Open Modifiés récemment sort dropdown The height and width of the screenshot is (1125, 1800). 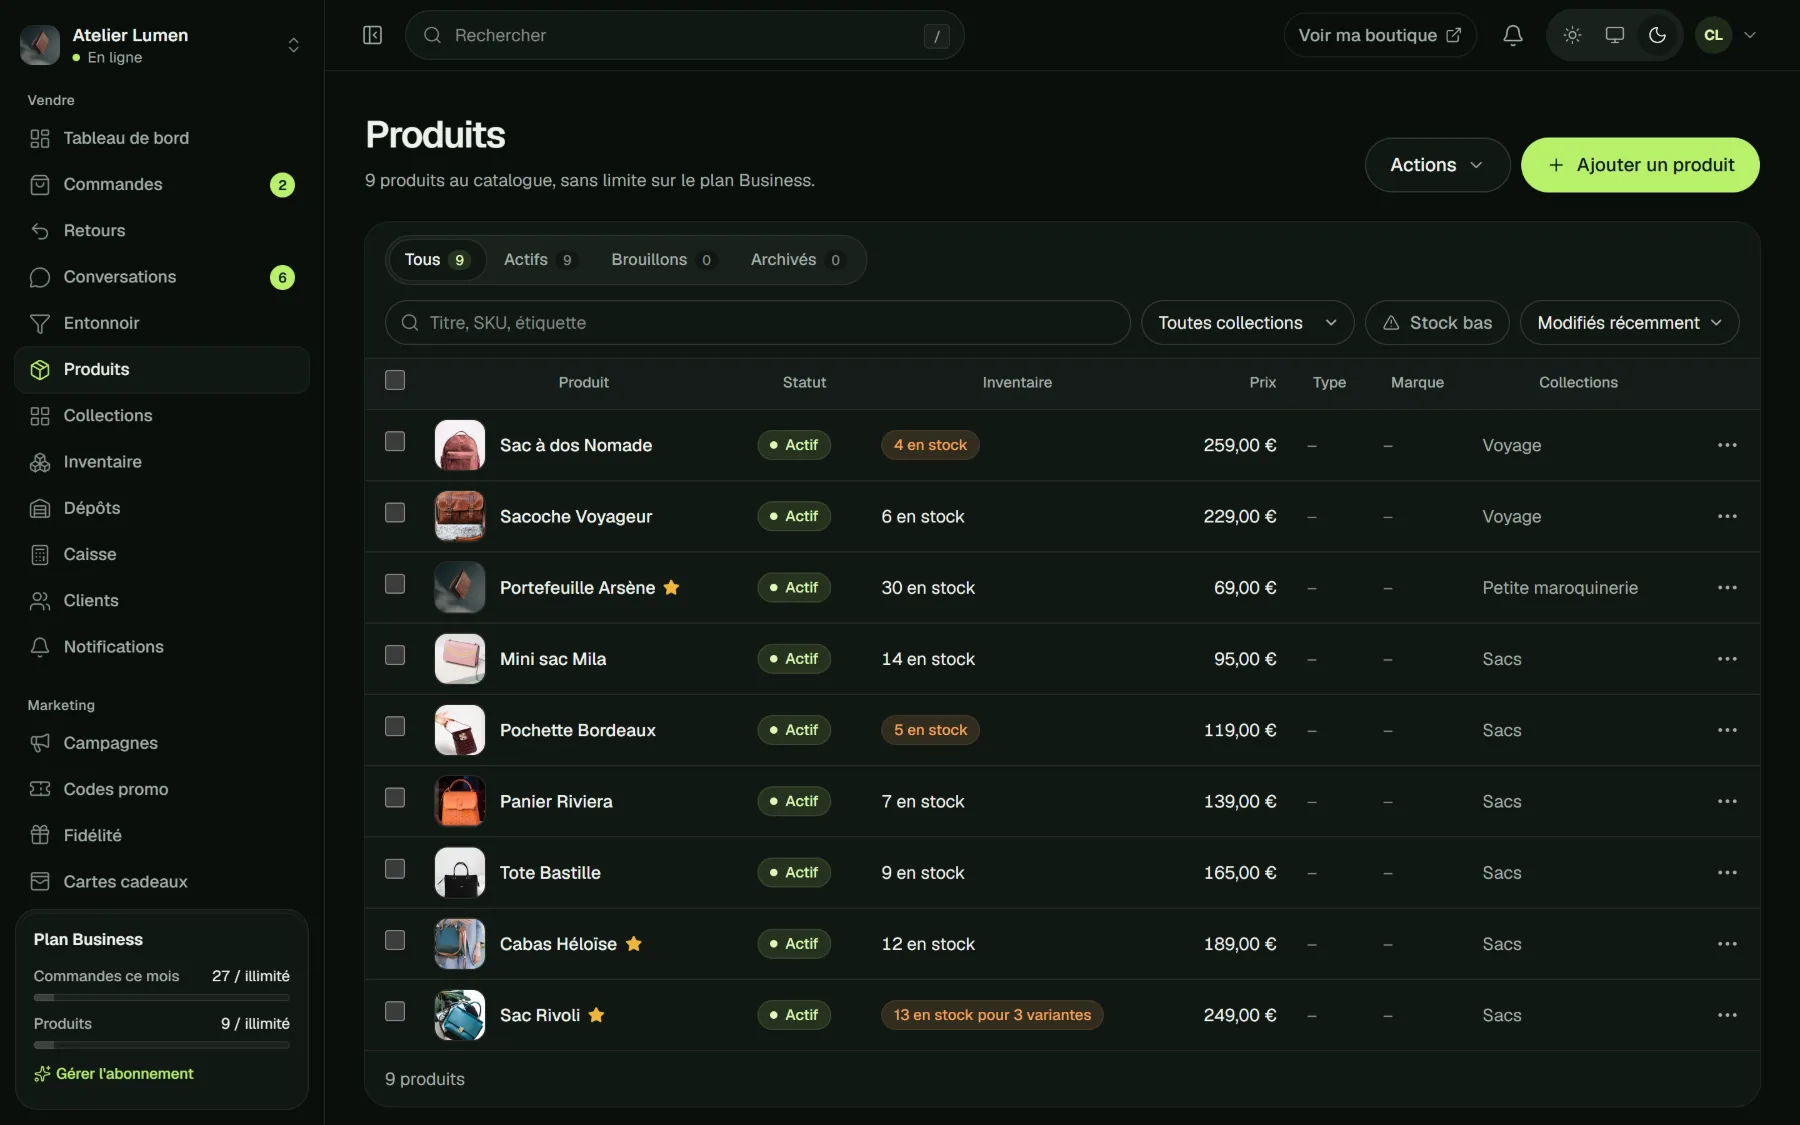click(x=1629, y=323)
